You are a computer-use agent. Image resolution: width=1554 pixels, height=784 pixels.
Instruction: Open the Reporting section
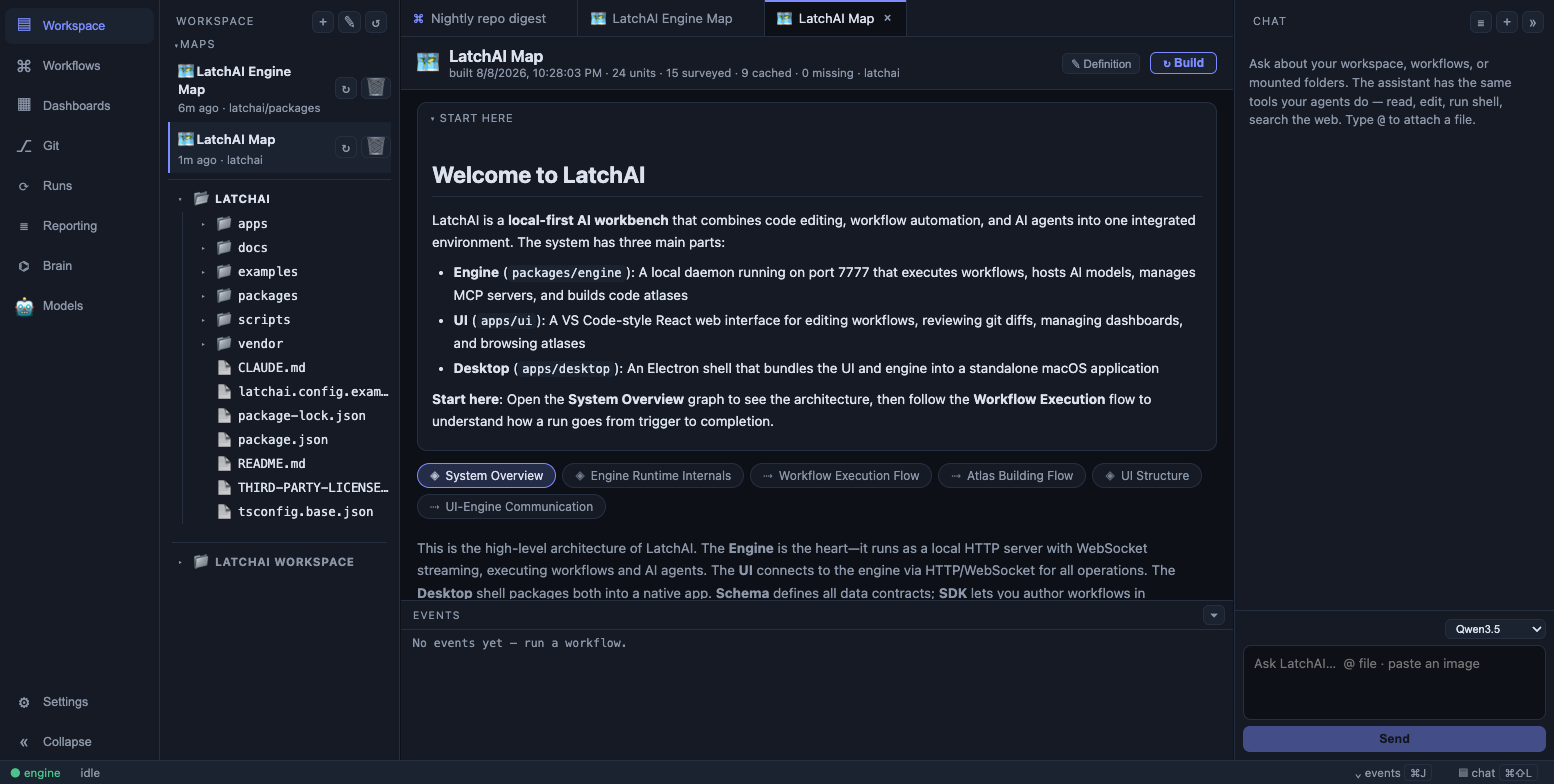click(x=79, y=225)
